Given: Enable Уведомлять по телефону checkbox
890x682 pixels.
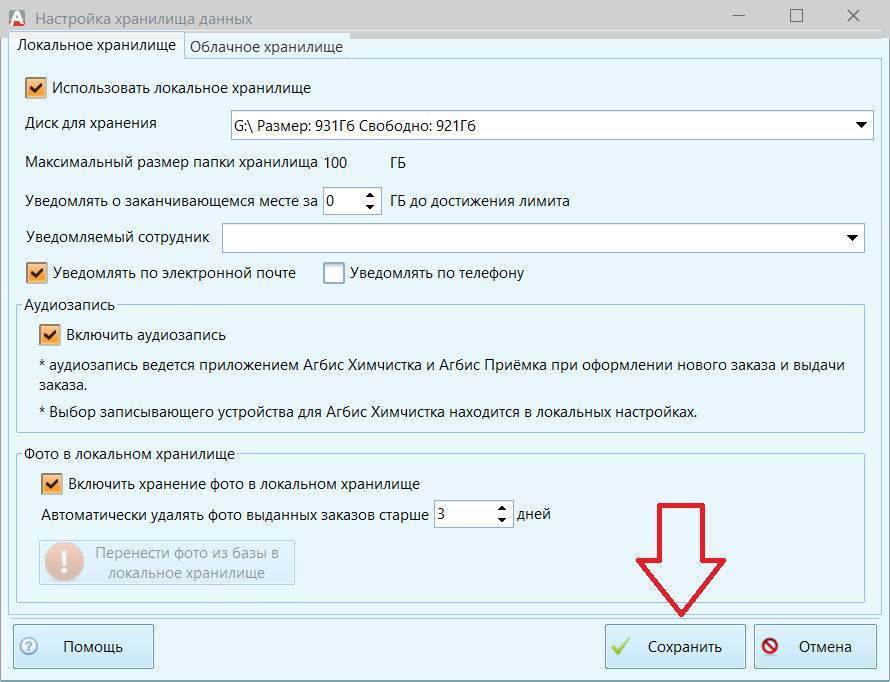Looking at the screenshot, I should [x=334, y=273].
